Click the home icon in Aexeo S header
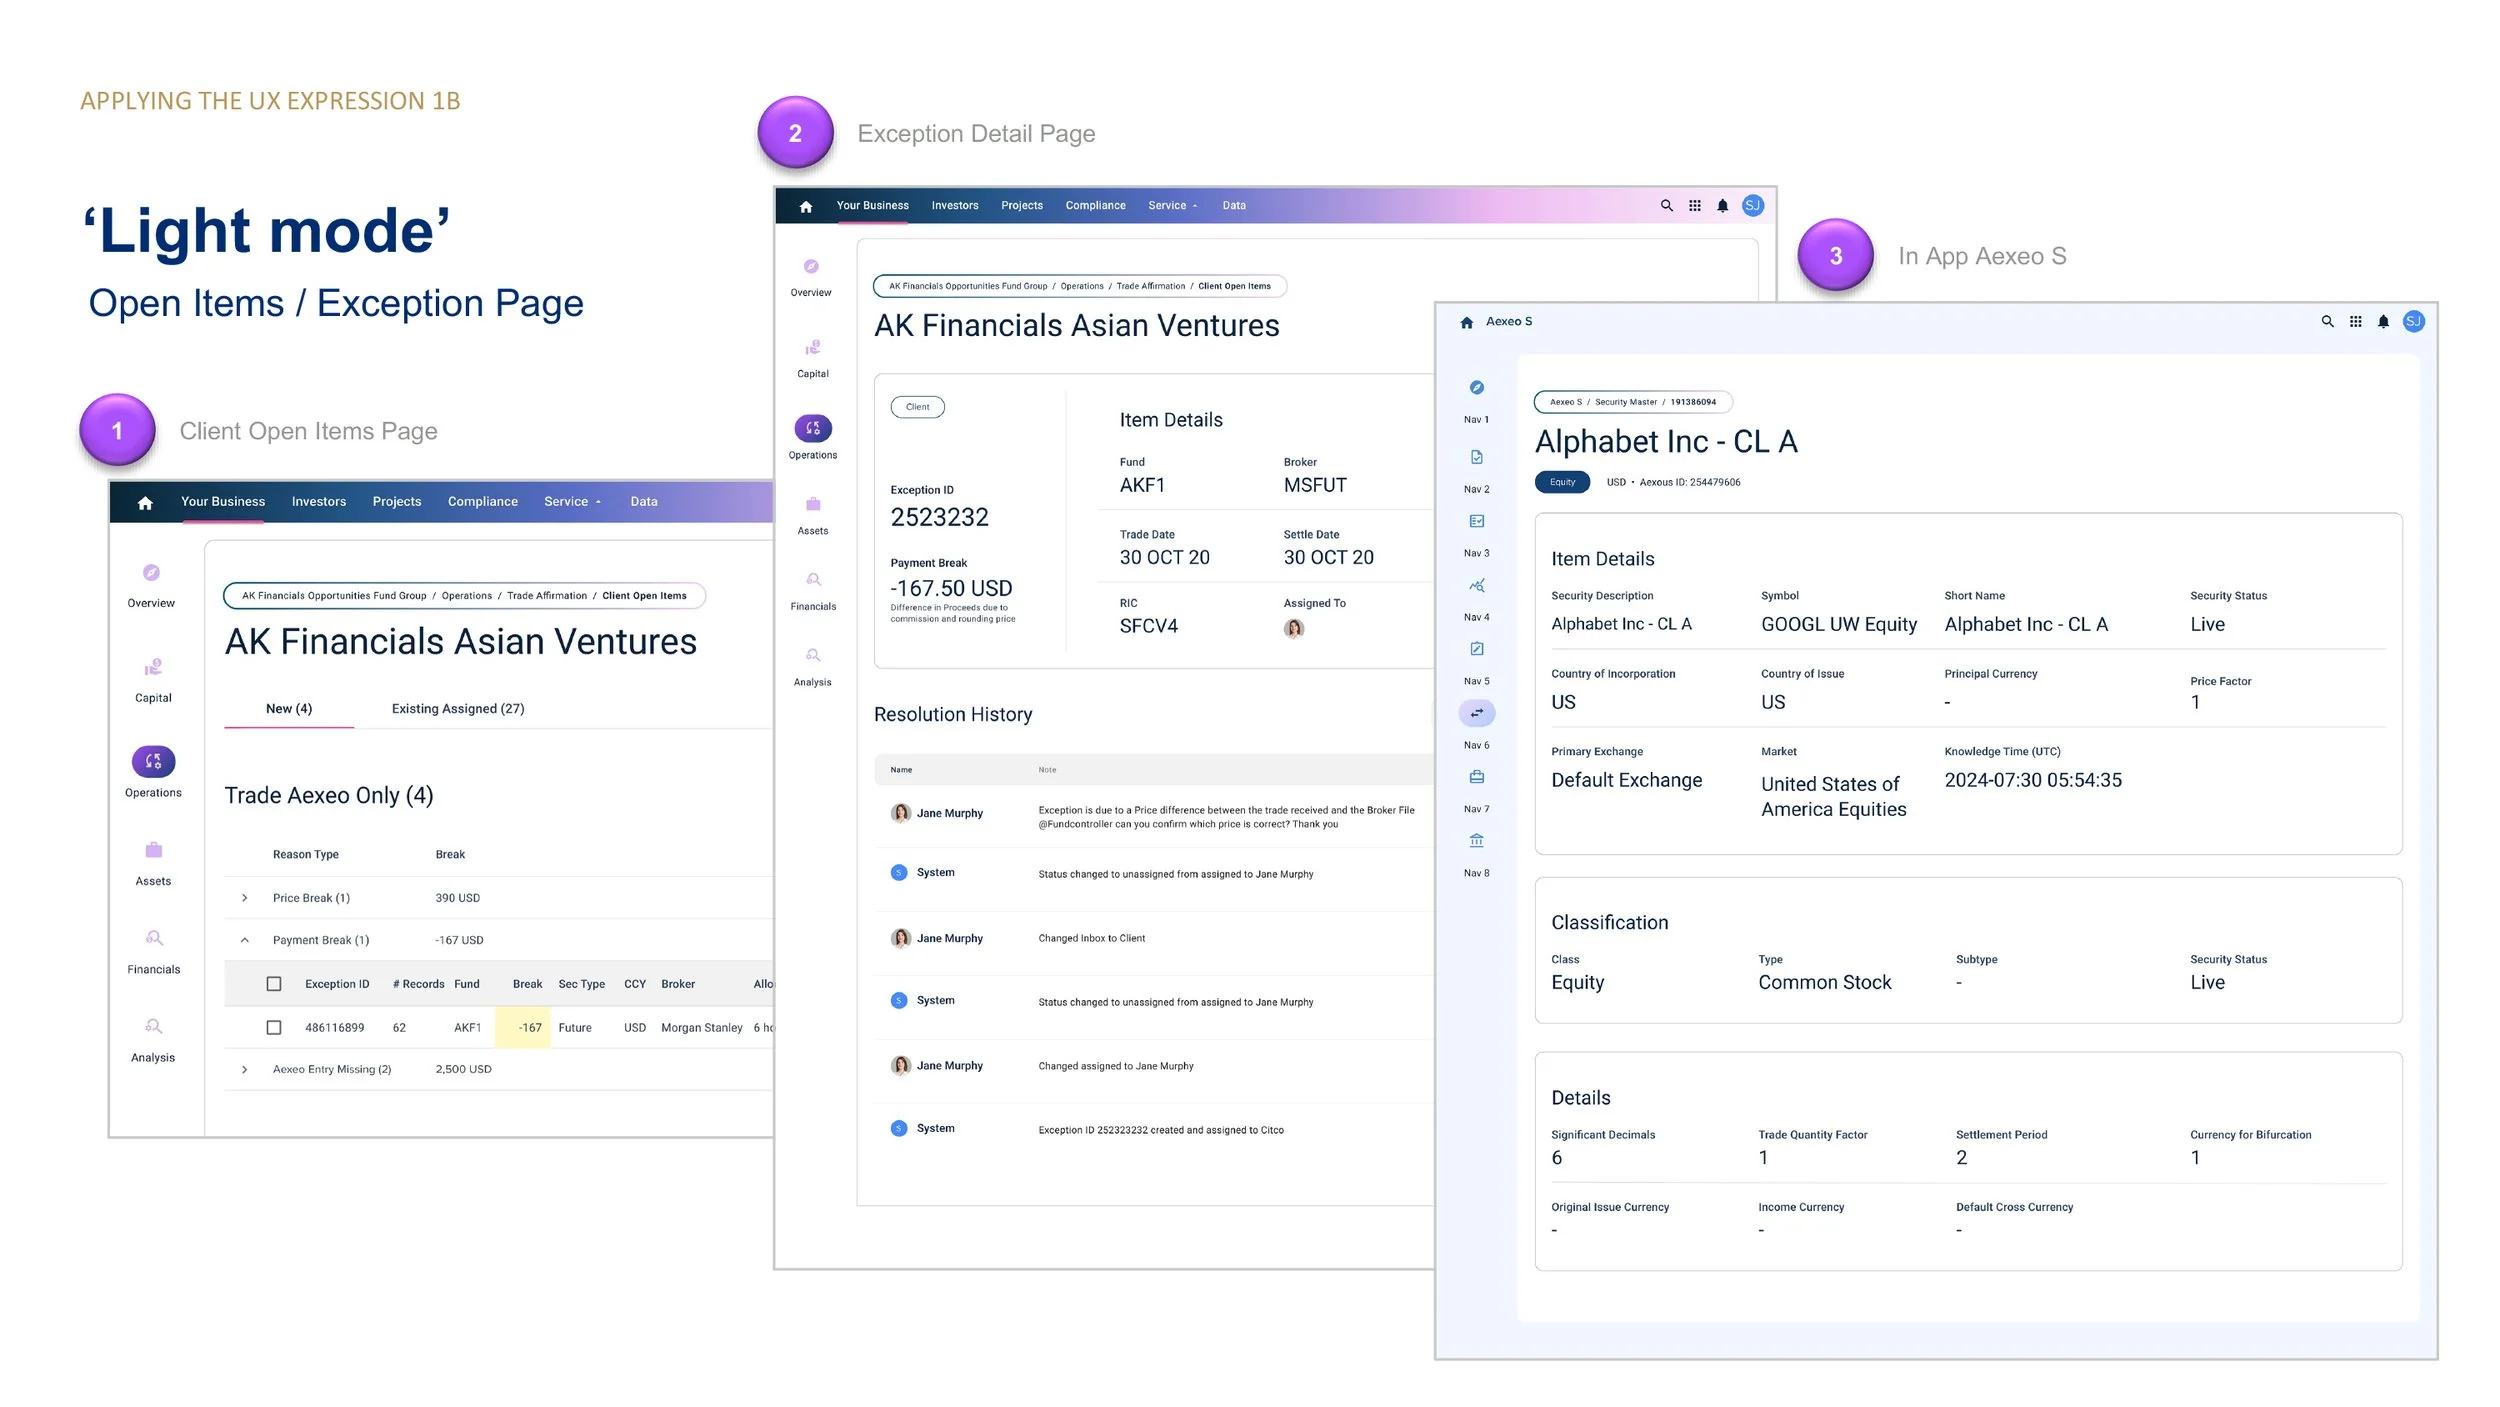Image resolution: width=2500 pixels, height=1407 pixels. tap(1466, 322)
